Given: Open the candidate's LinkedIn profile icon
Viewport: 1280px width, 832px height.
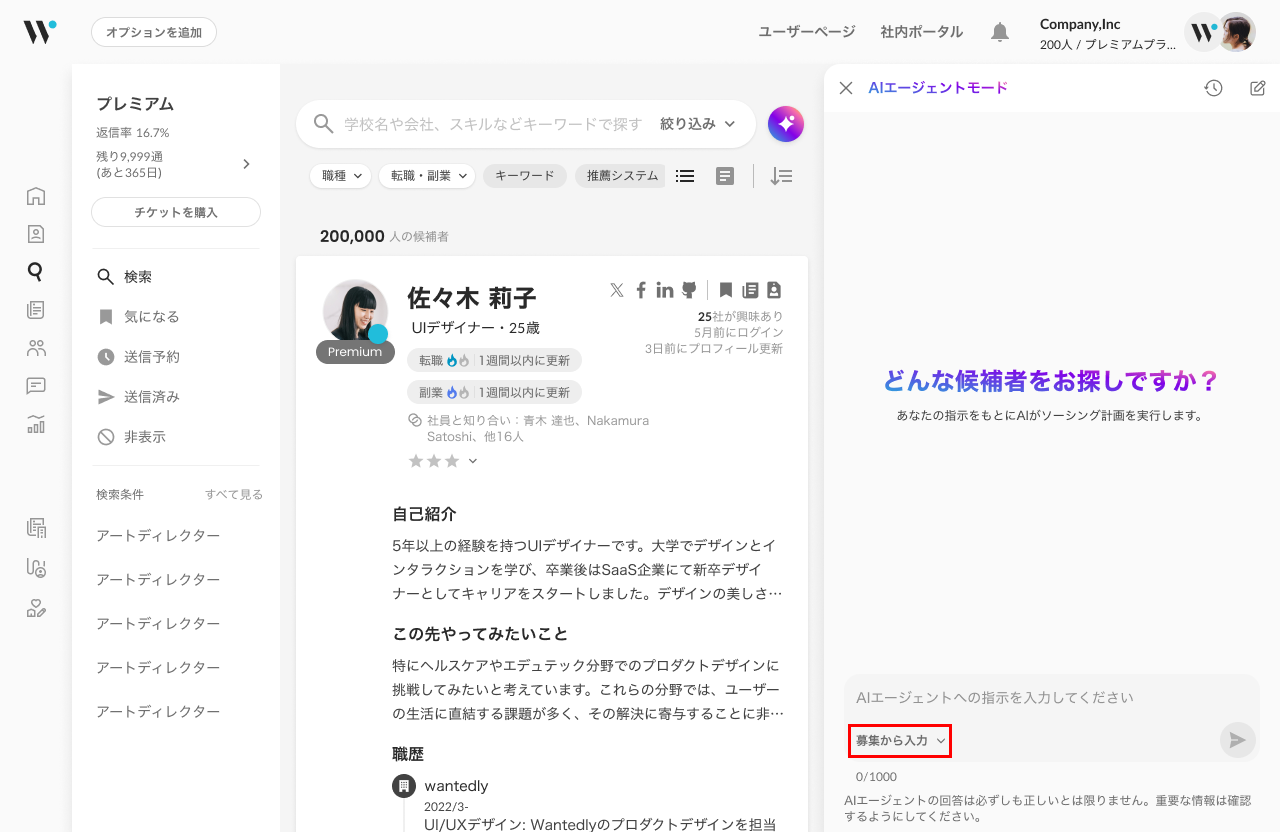Looking at the screenshot, I should coord(665,290).
